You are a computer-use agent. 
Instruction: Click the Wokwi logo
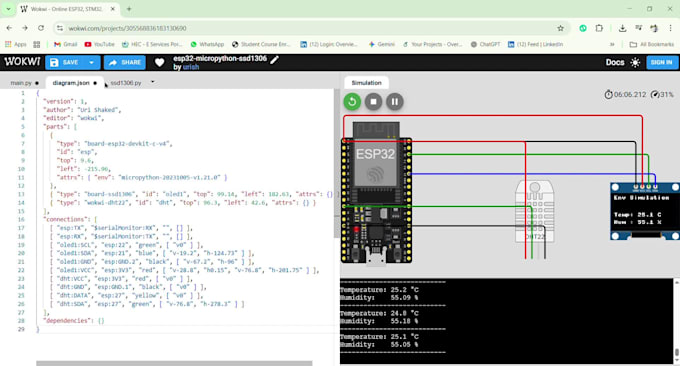click(x=22, y=62)
